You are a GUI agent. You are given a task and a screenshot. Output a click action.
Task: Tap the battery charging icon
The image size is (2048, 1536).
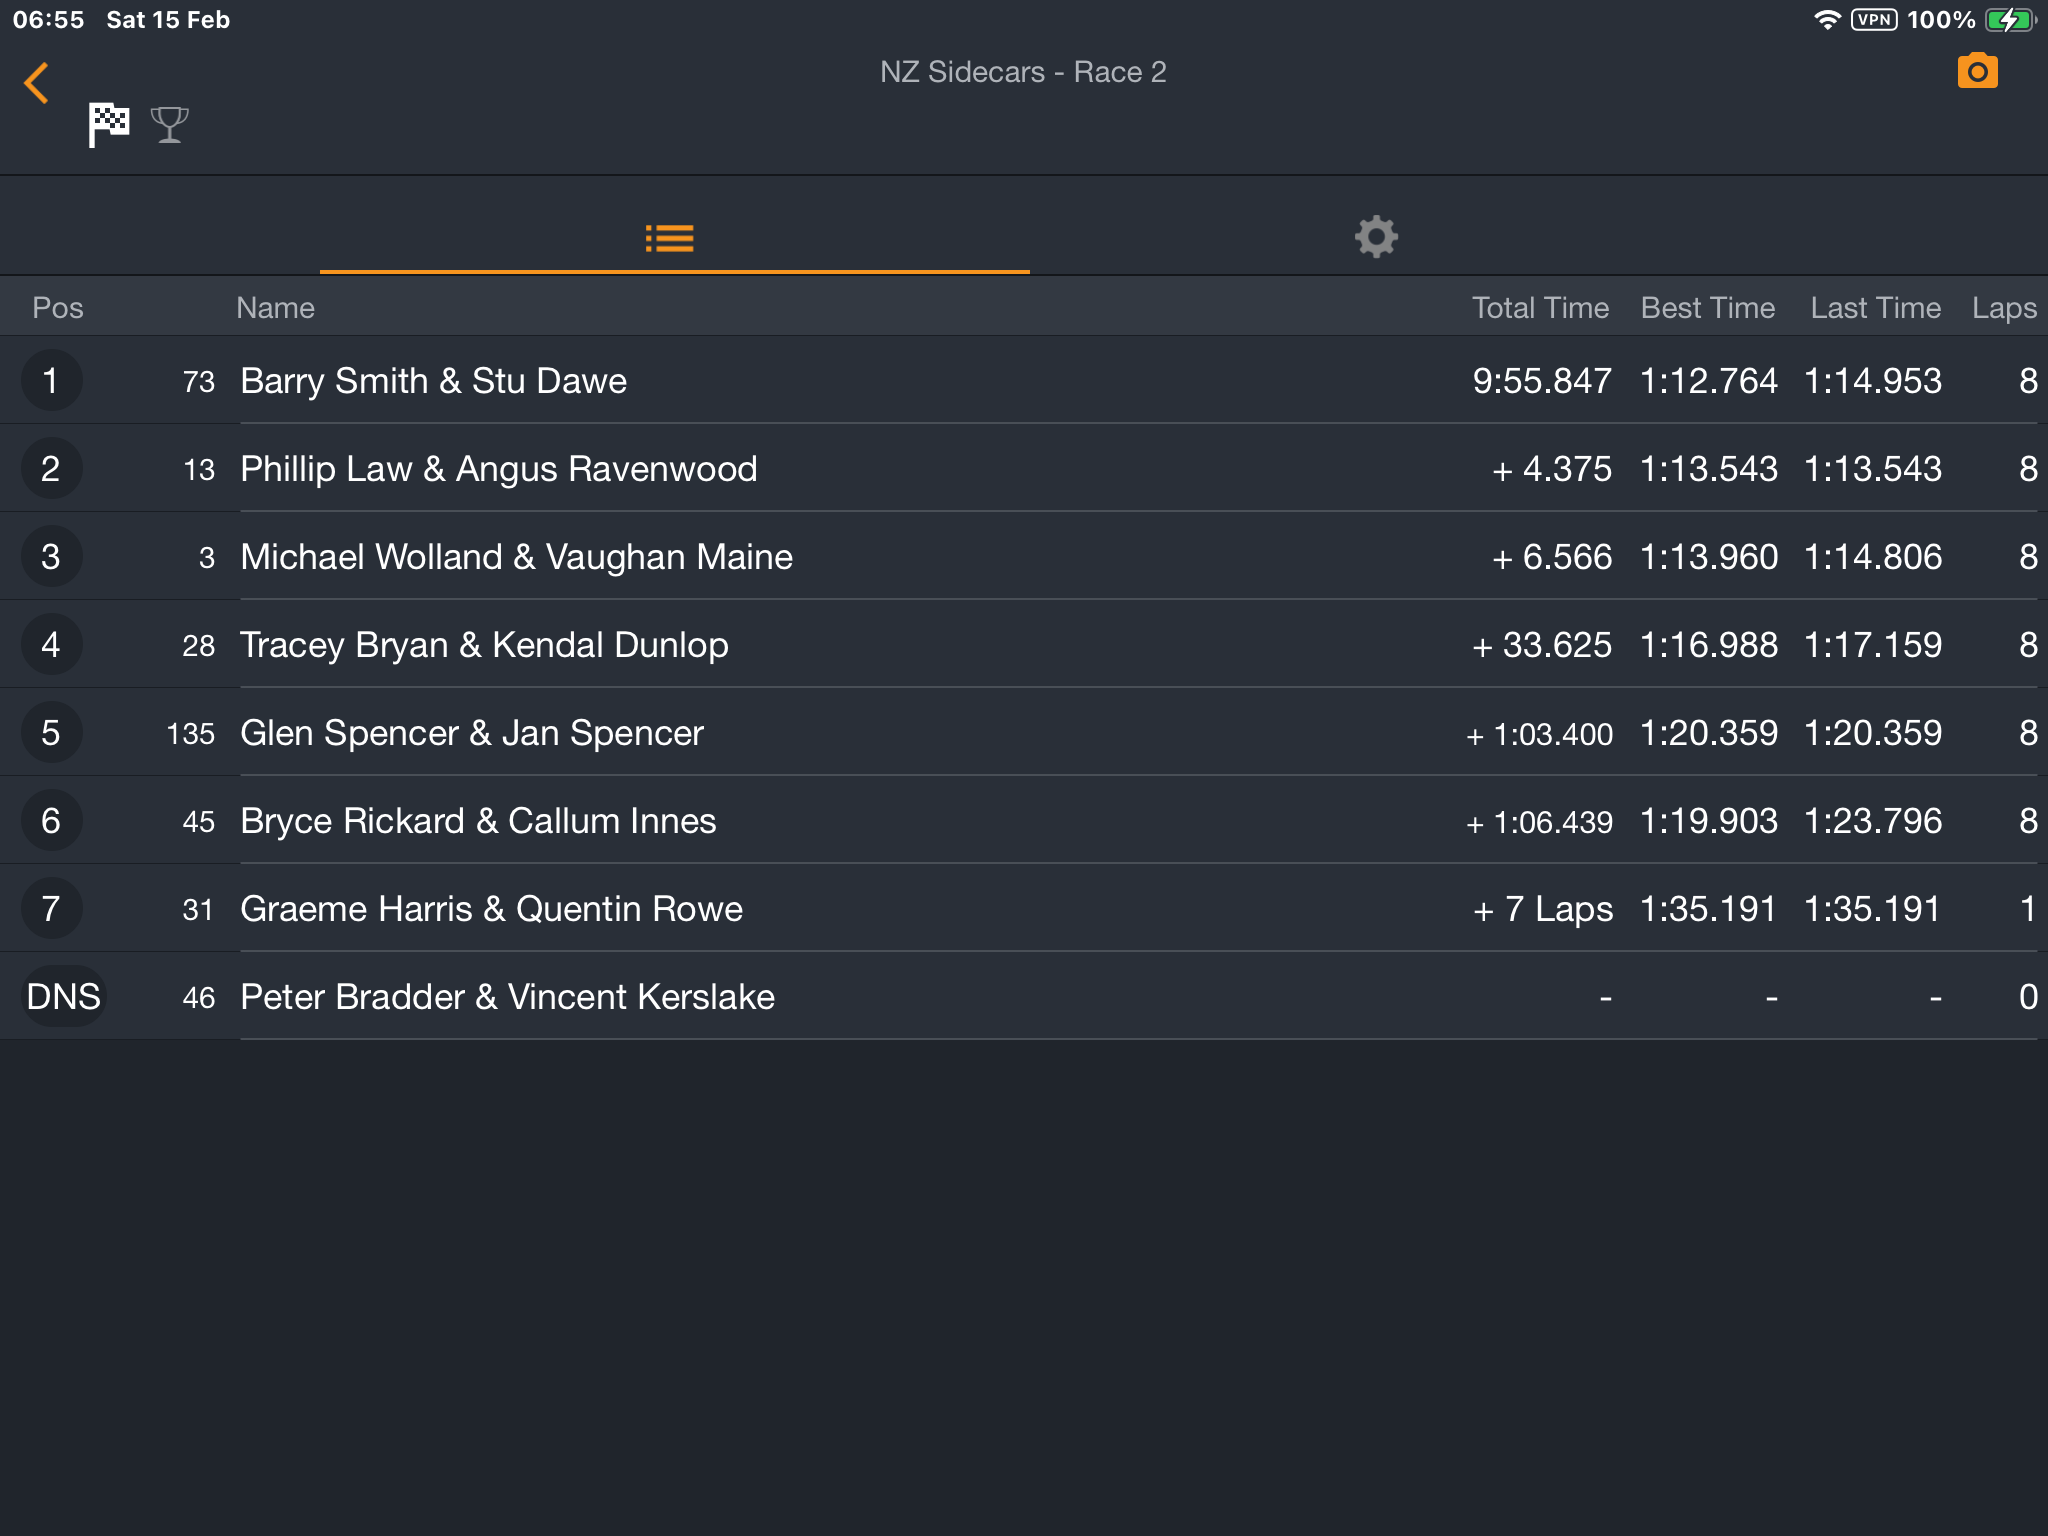(2011, 20)
